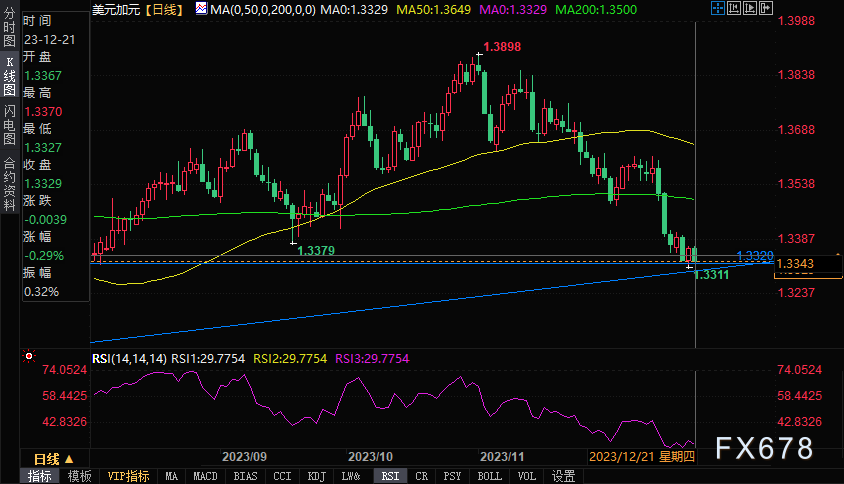Switch the indicator to MACD
The height and width of the screenshot is (484, 844).
tap(205, 476)
